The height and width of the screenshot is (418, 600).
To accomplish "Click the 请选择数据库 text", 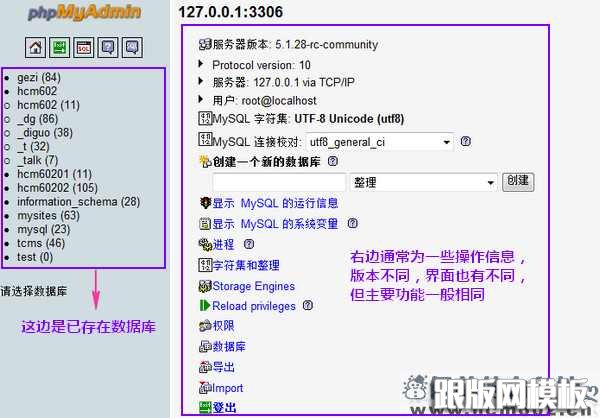I will (34, 291).
